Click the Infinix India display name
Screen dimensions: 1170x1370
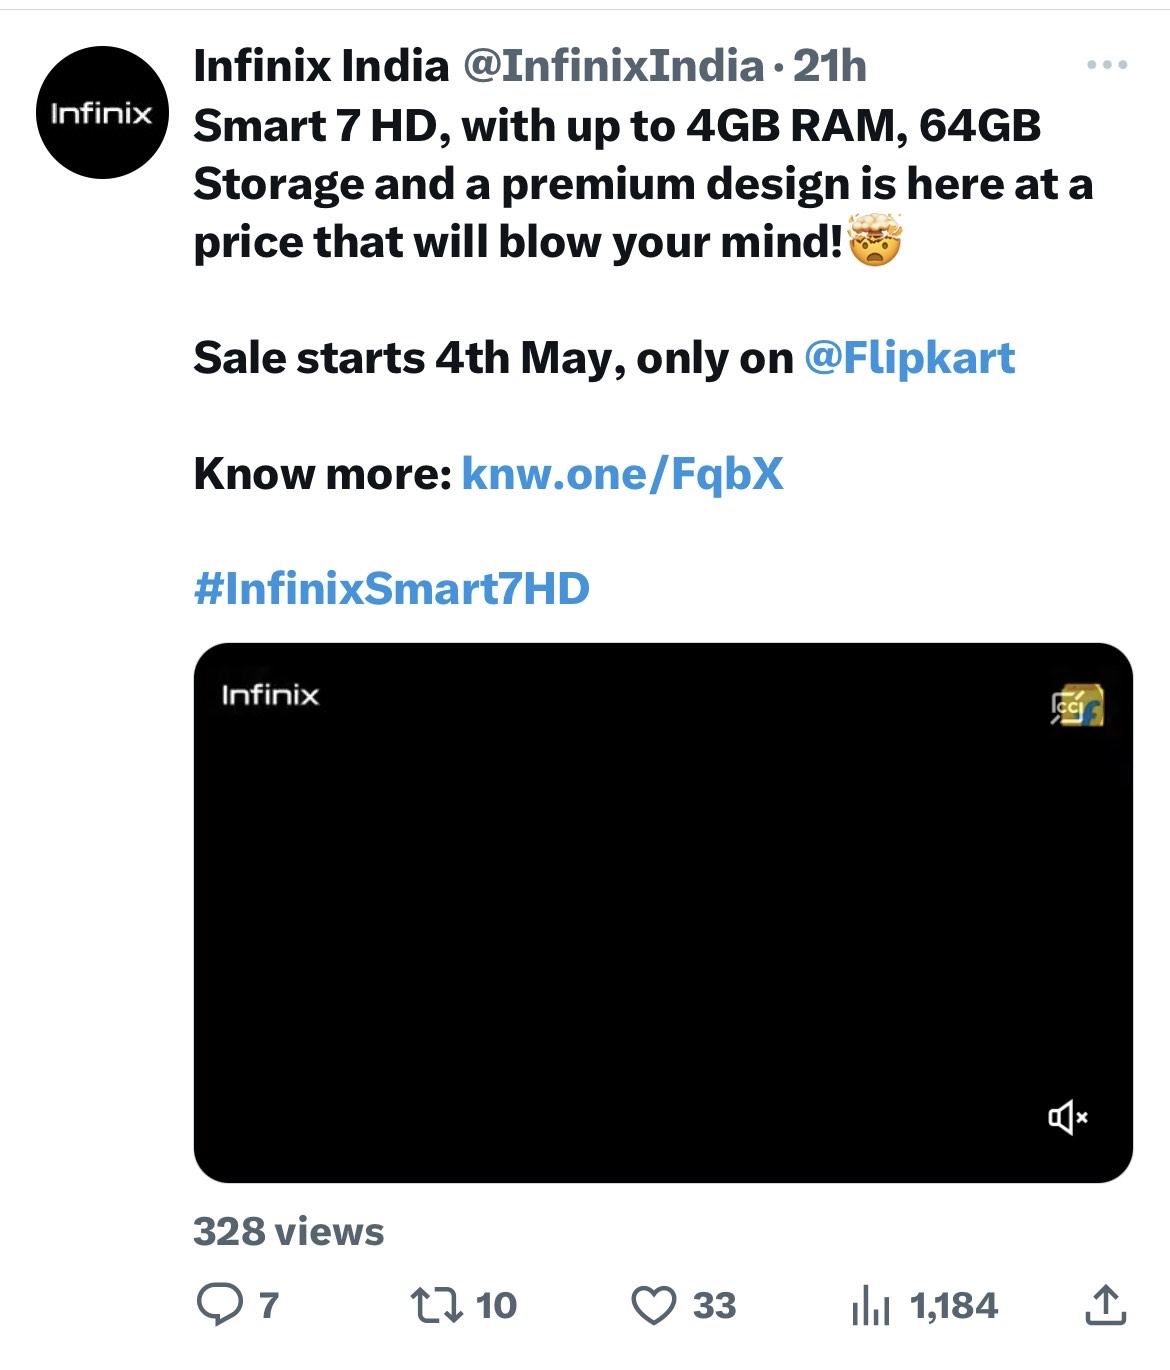pyautogui.click(x=321, y=66)
